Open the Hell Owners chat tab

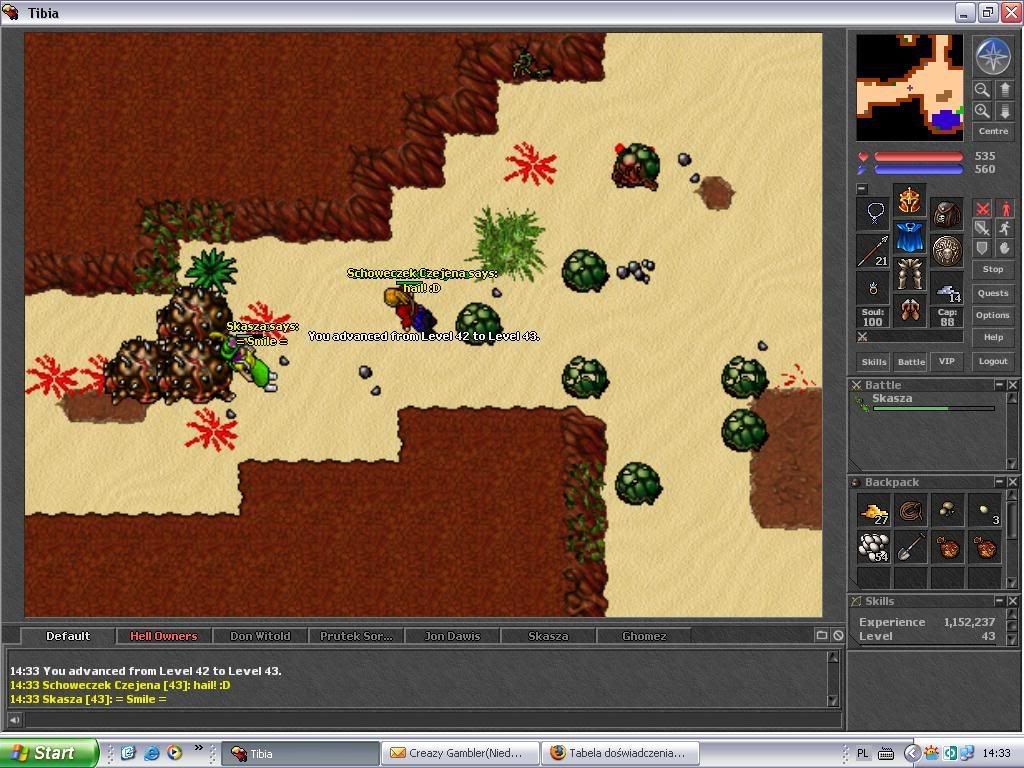[x=164, y=636]
